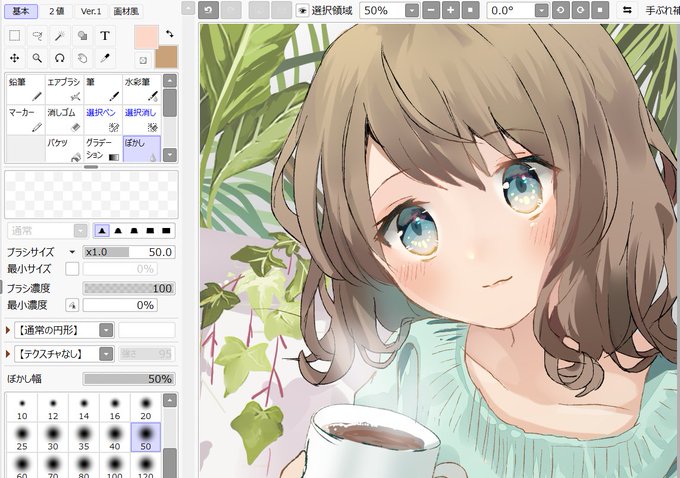The width and height of the screenshot is (680, 478).
Task: Switch to the 画材風 tab
Action: (x=126, y=11)
